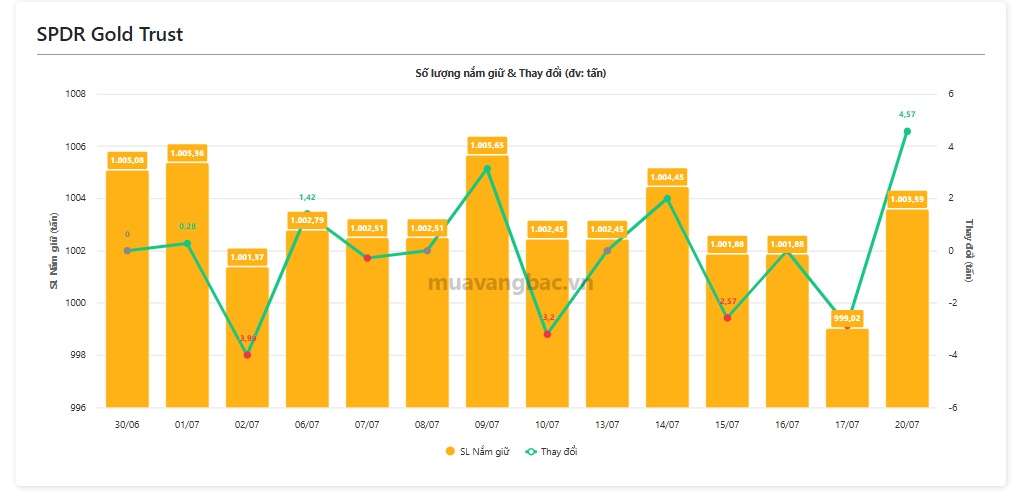Click the 1.002,79 bar value label
1022x493 pixels.
(x=307, y=220)
